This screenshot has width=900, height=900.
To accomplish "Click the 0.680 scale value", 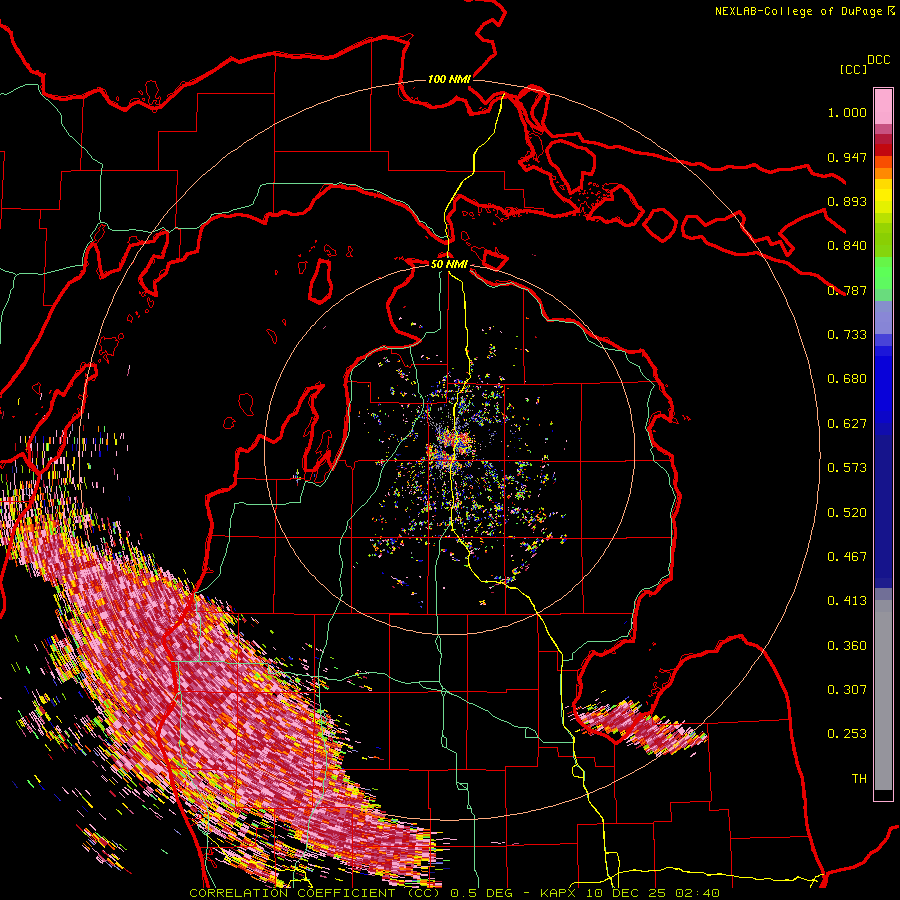I will 847,379.
